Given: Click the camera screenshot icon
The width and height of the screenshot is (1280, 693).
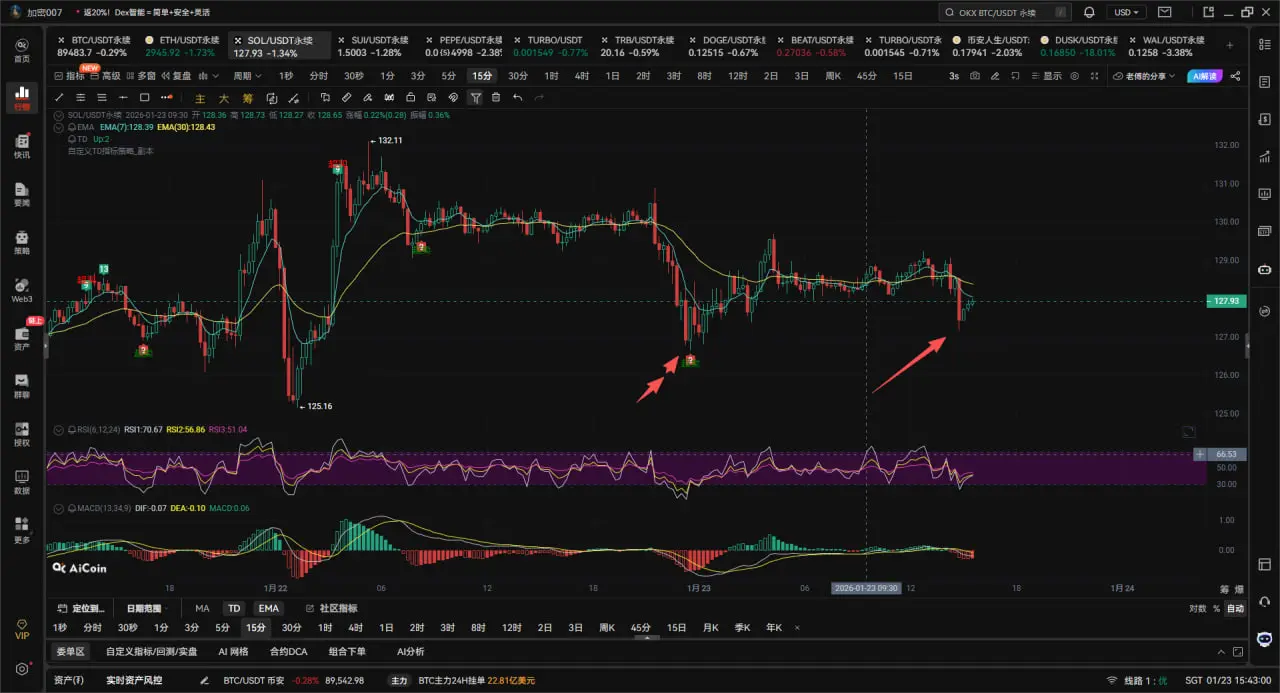Looking at the screenshot, I should (x=975, y=76).
